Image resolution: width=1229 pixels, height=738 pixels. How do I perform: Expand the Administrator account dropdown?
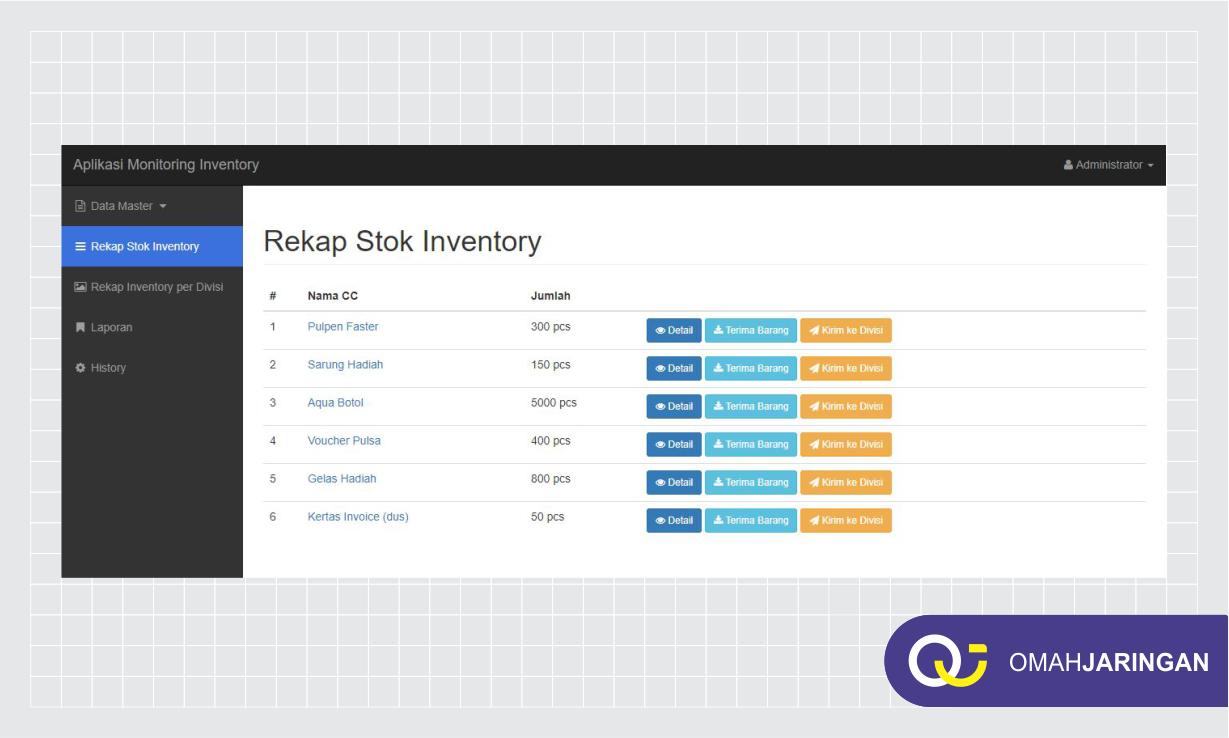(x=1108, y=165)
